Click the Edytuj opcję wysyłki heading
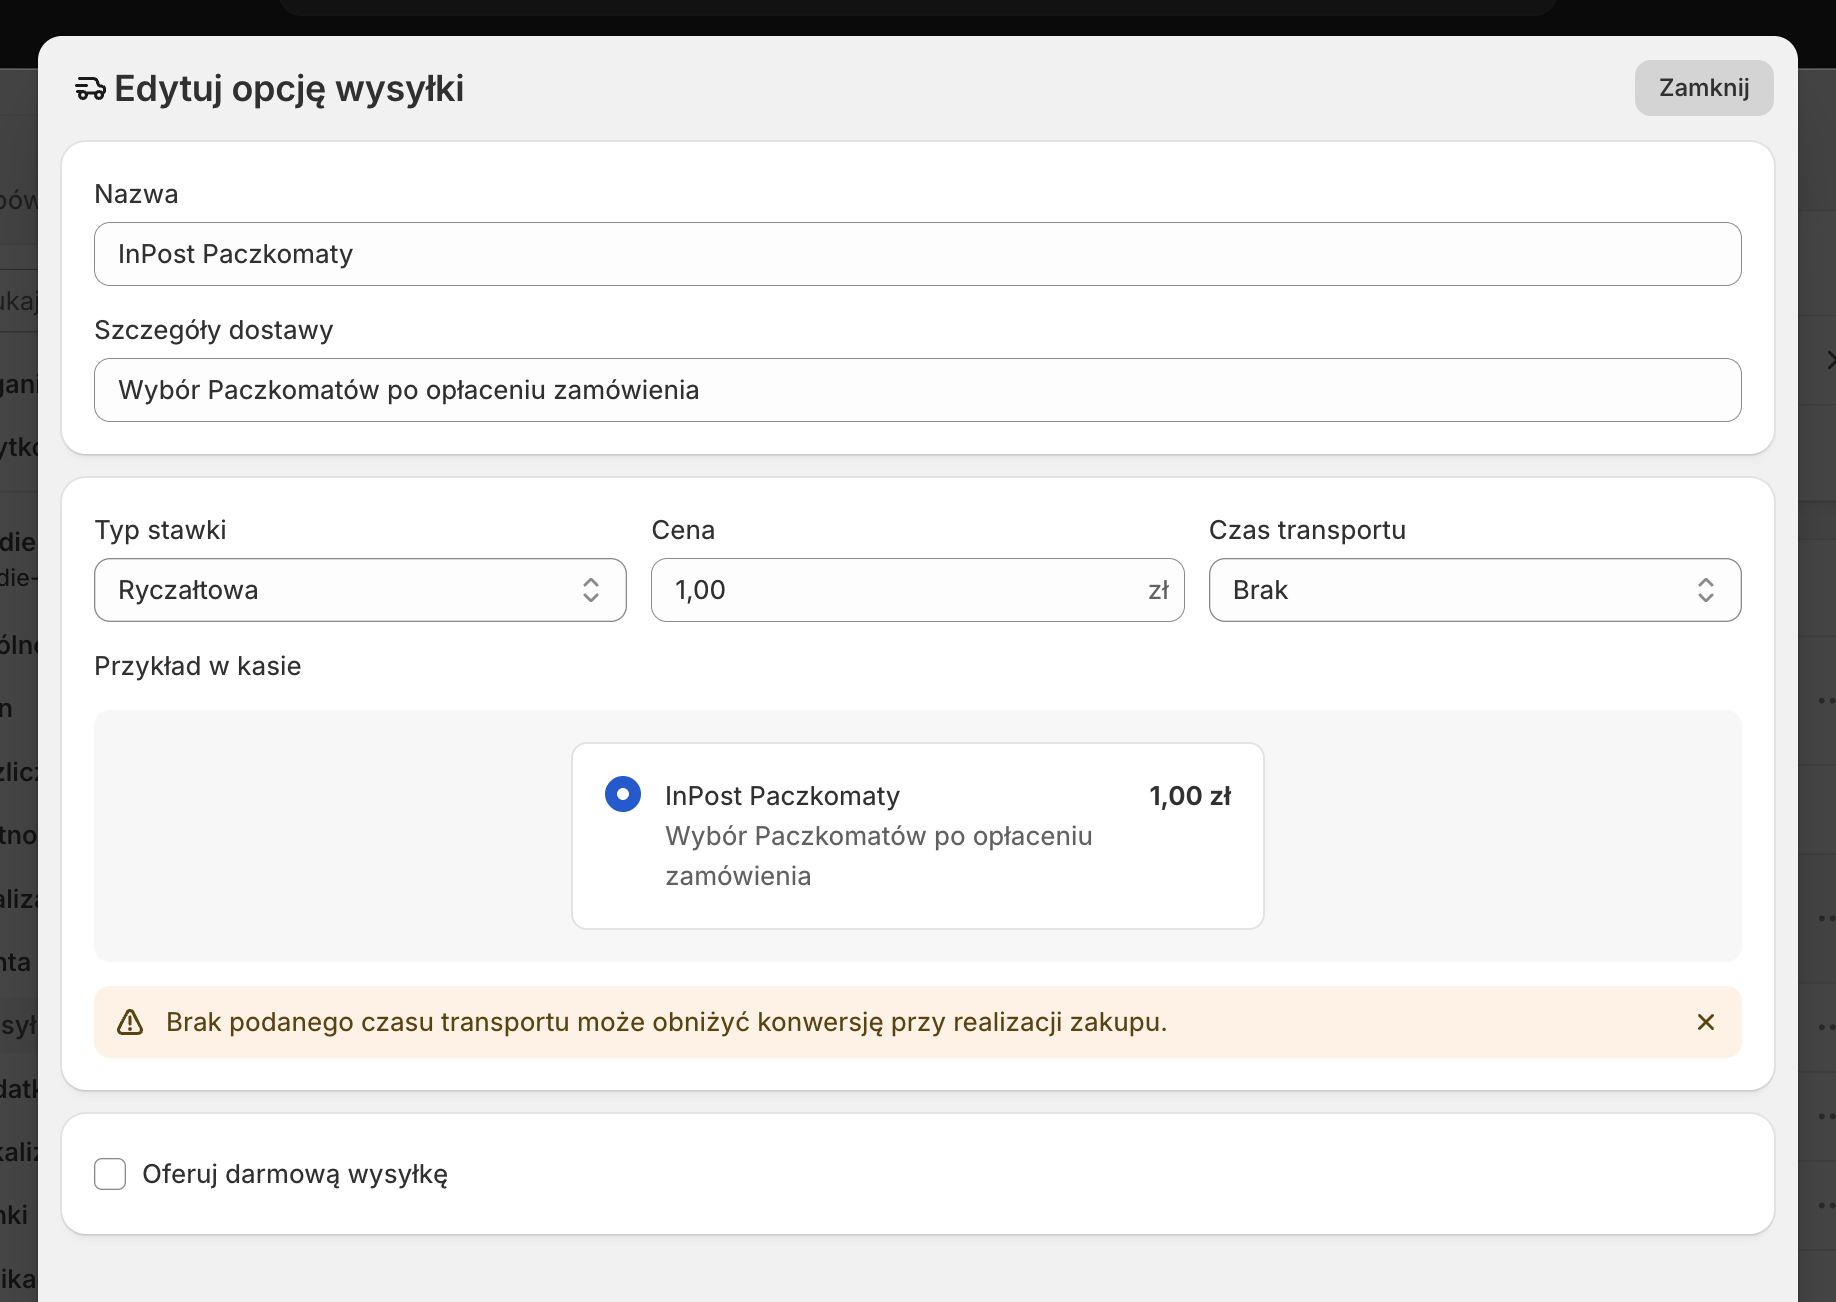Viewport: 1836px width, 1302px height. 289,89
